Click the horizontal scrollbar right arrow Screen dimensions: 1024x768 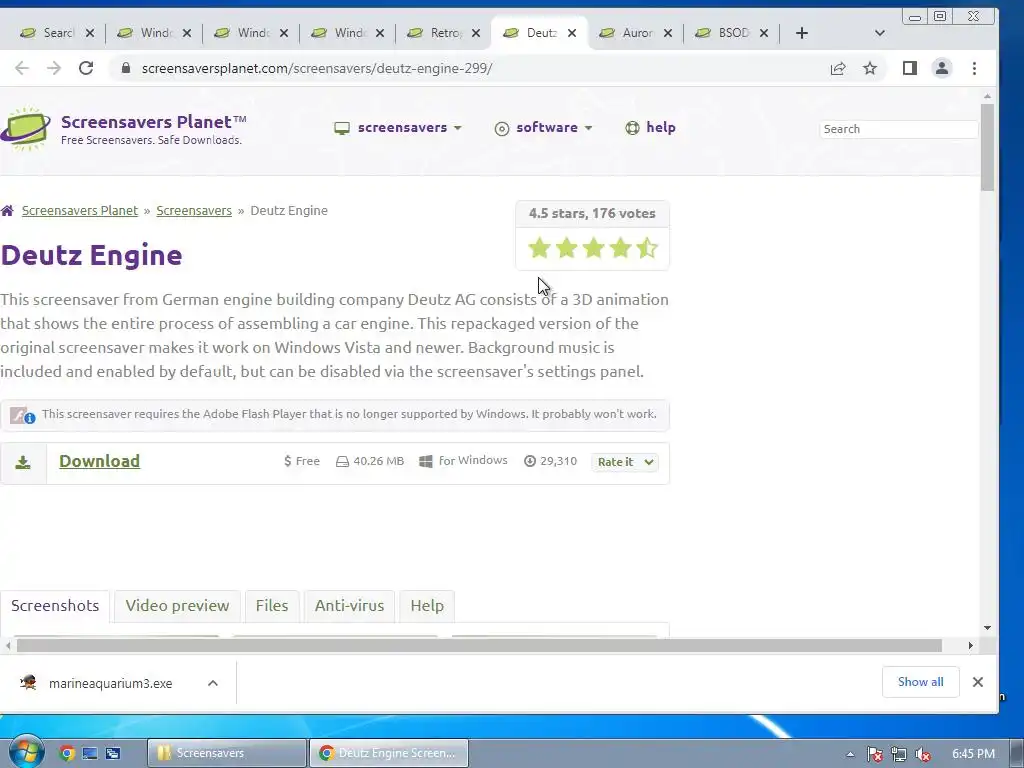pos(971,646)
